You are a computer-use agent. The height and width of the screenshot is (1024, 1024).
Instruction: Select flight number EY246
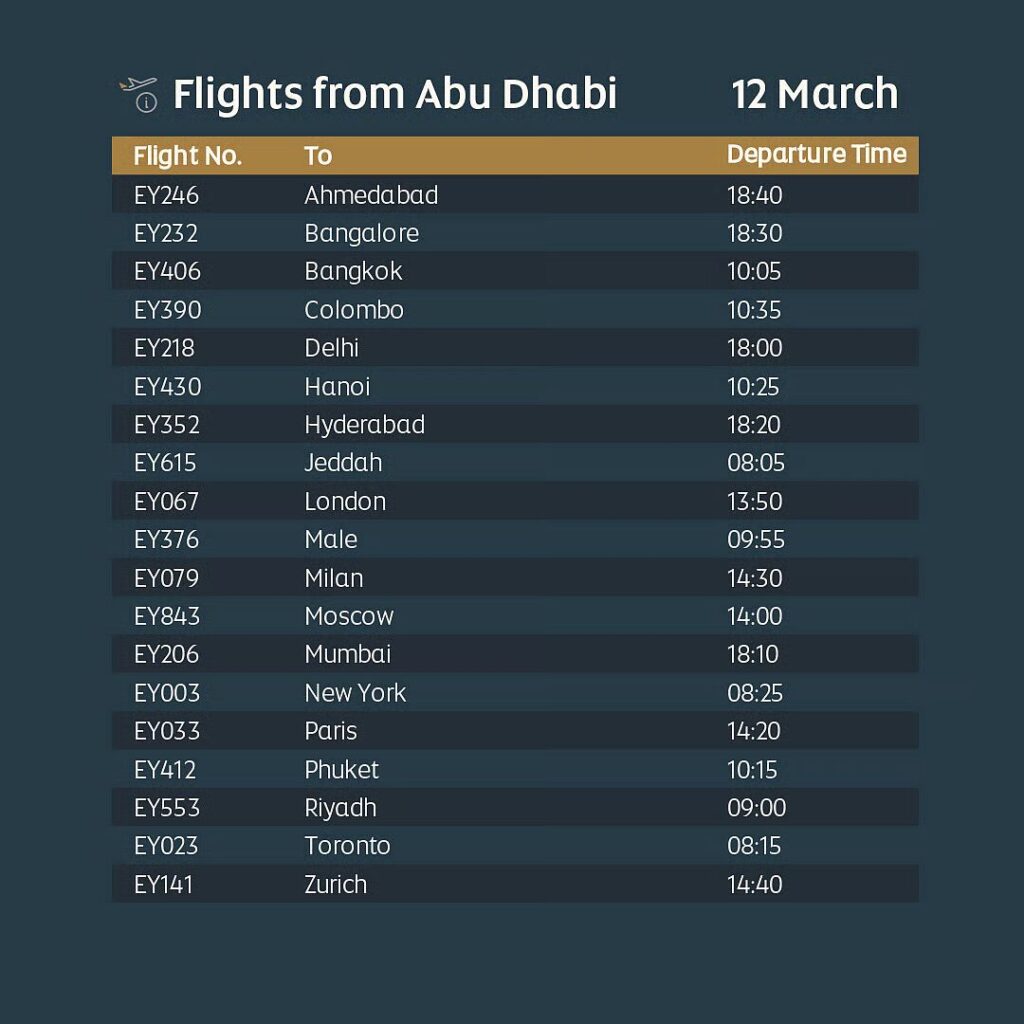(166, 195)
